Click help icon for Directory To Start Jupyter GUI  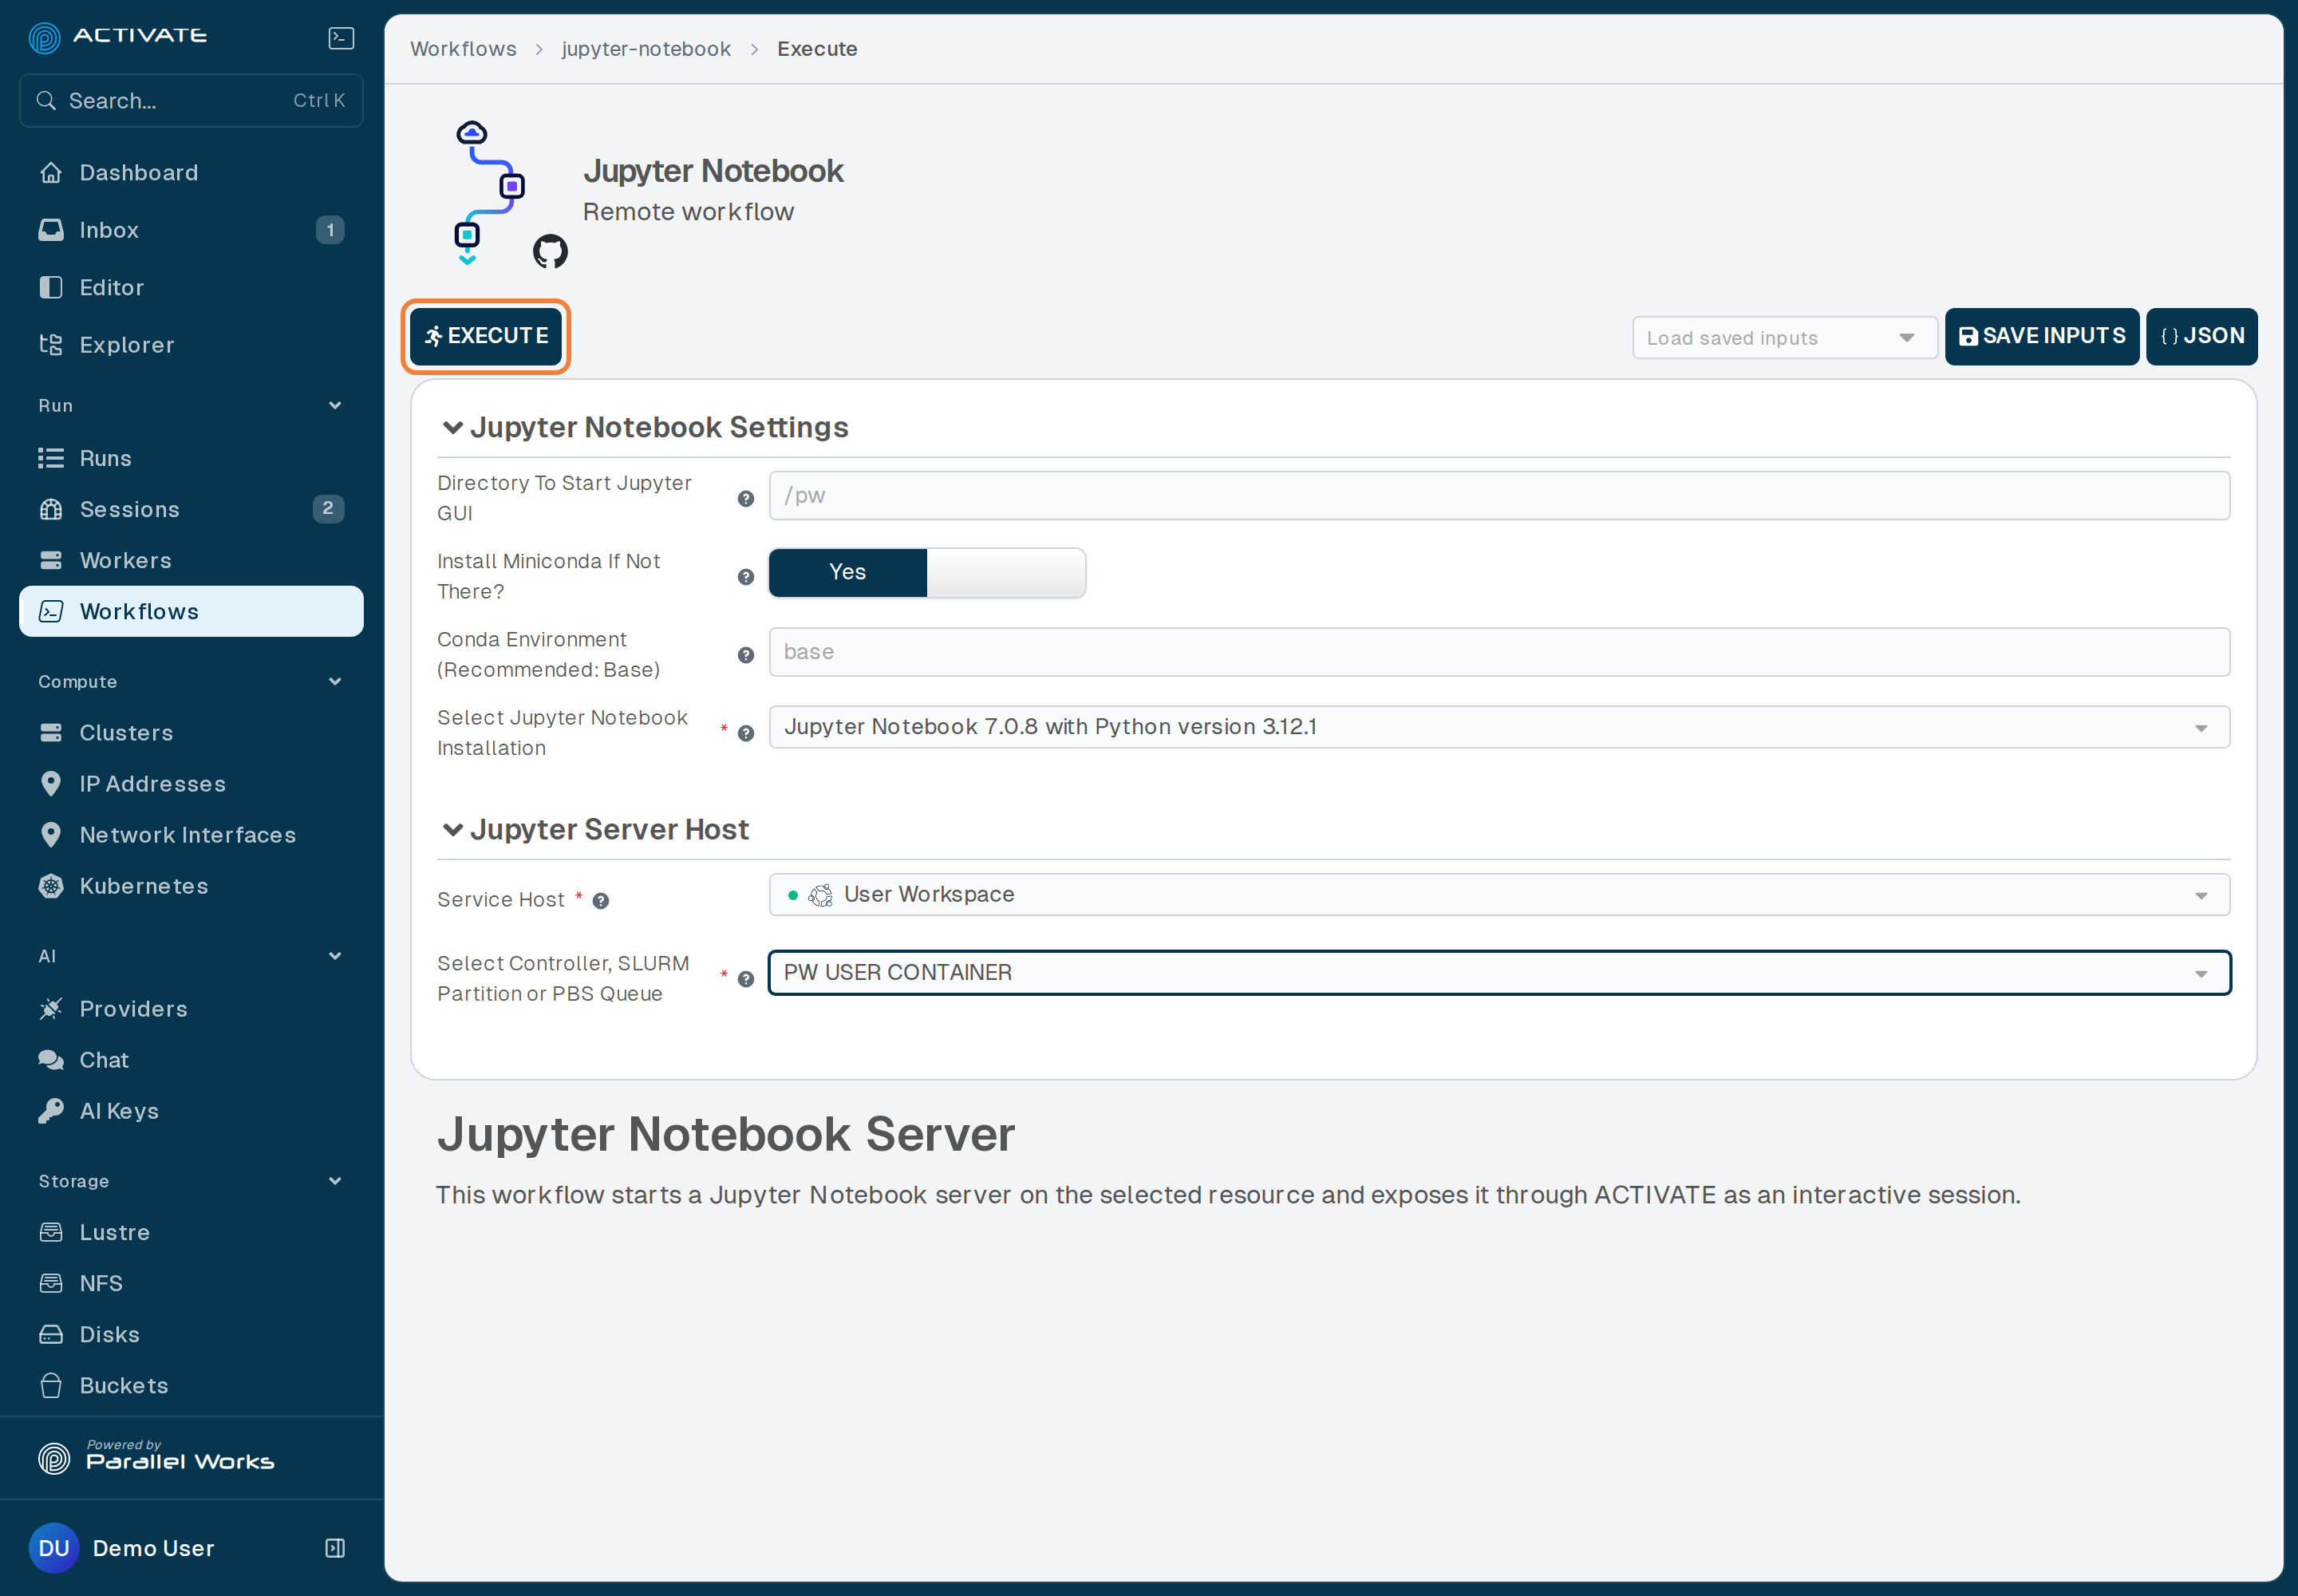[x=746, y=499]
